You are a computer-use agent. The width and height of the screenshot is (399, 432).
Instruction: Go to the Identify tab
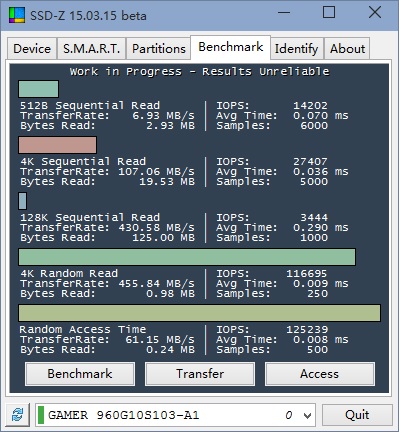click(296, 49)
